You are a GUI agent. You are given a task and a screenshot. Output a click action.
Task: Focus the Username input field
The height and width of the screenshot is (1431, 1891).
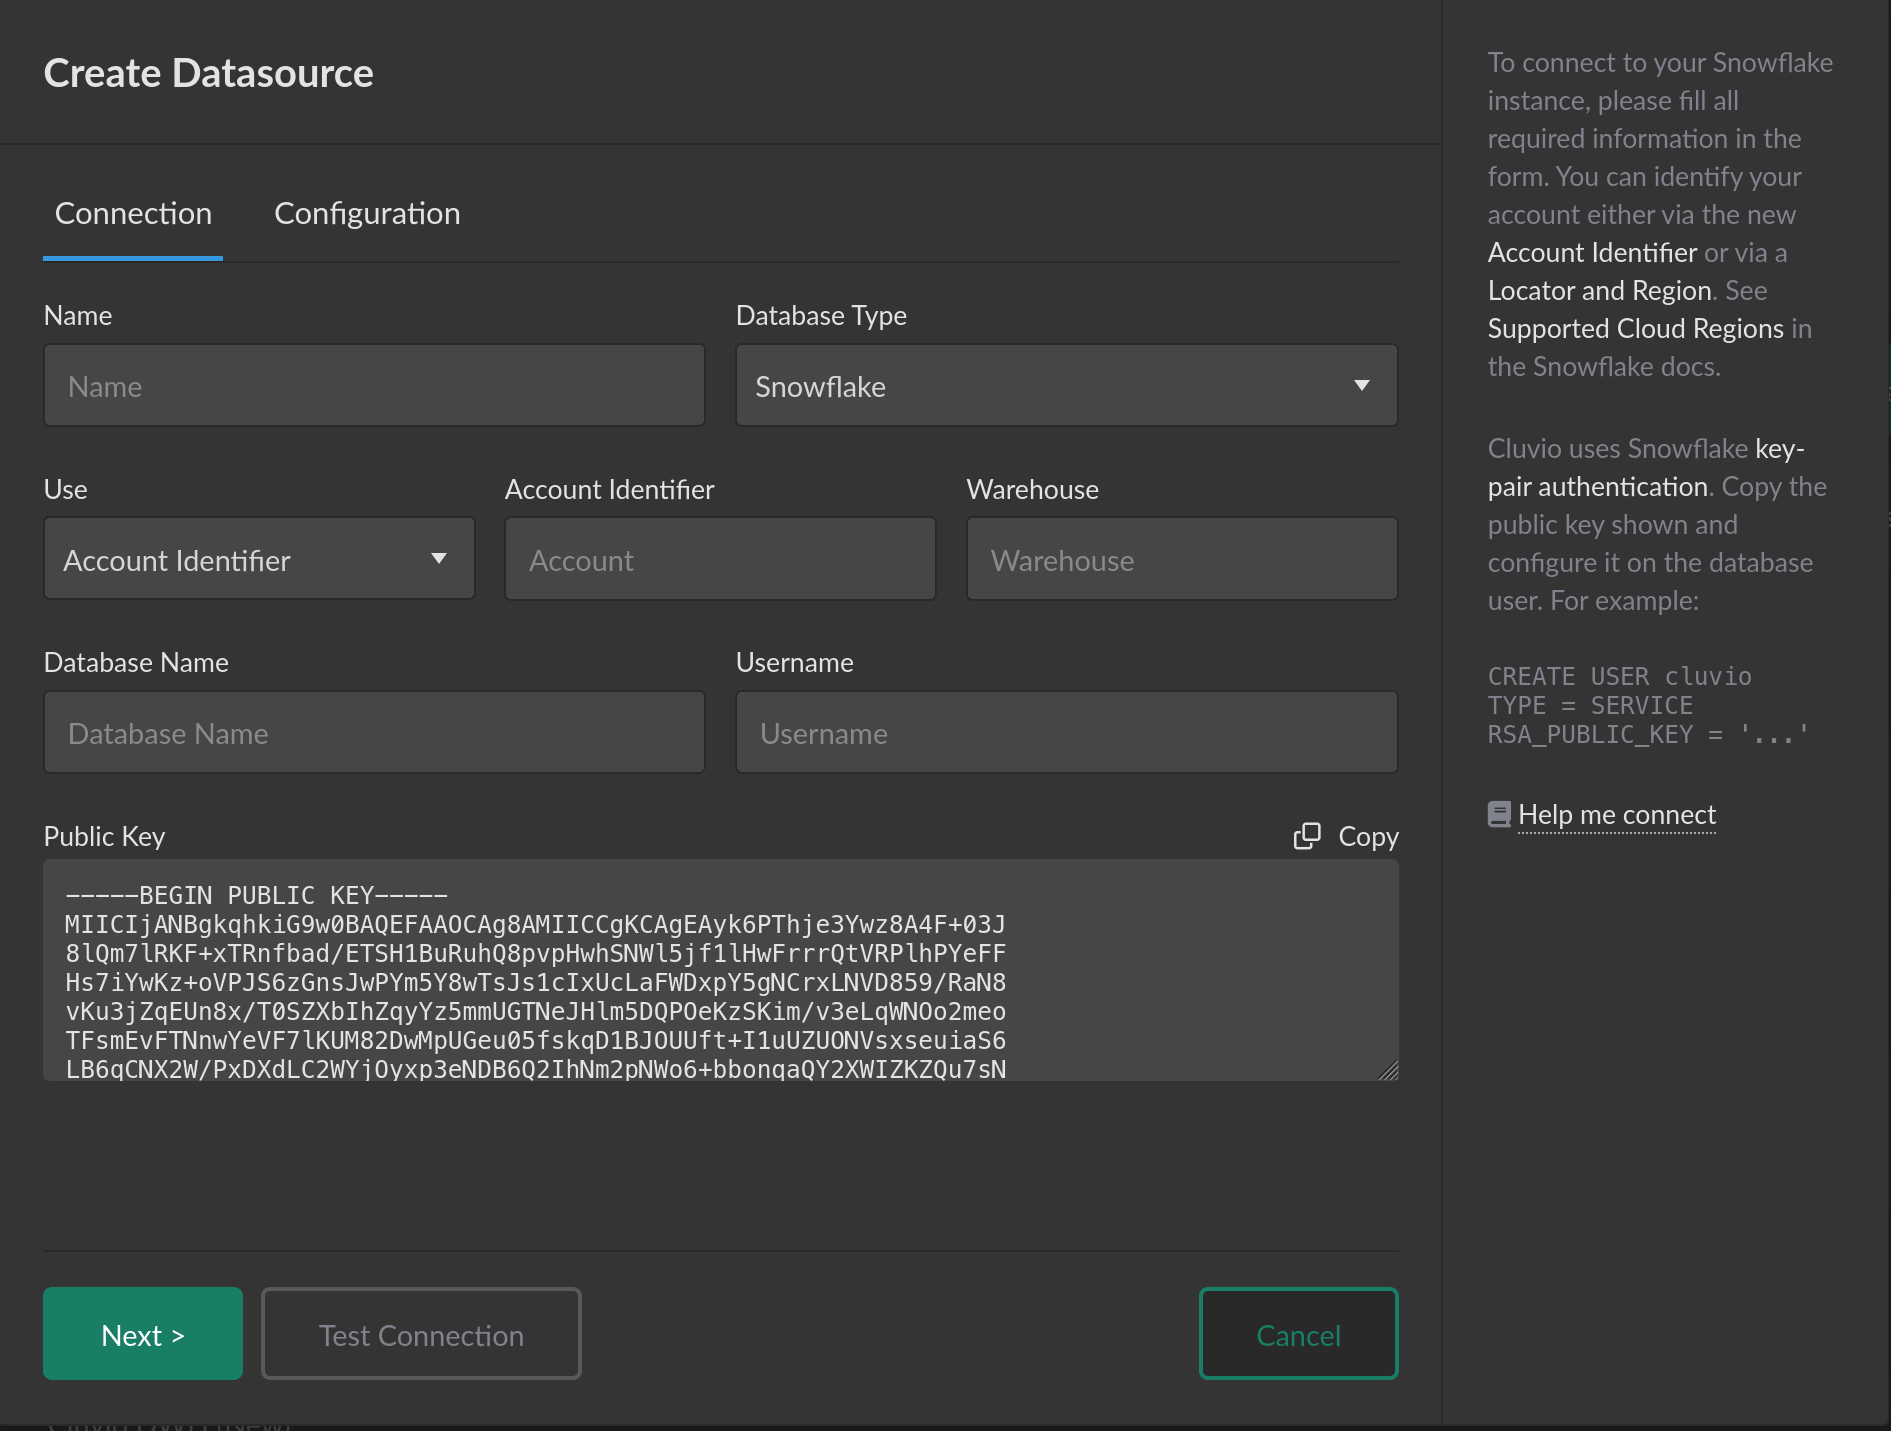click(x=1066, y=732)
